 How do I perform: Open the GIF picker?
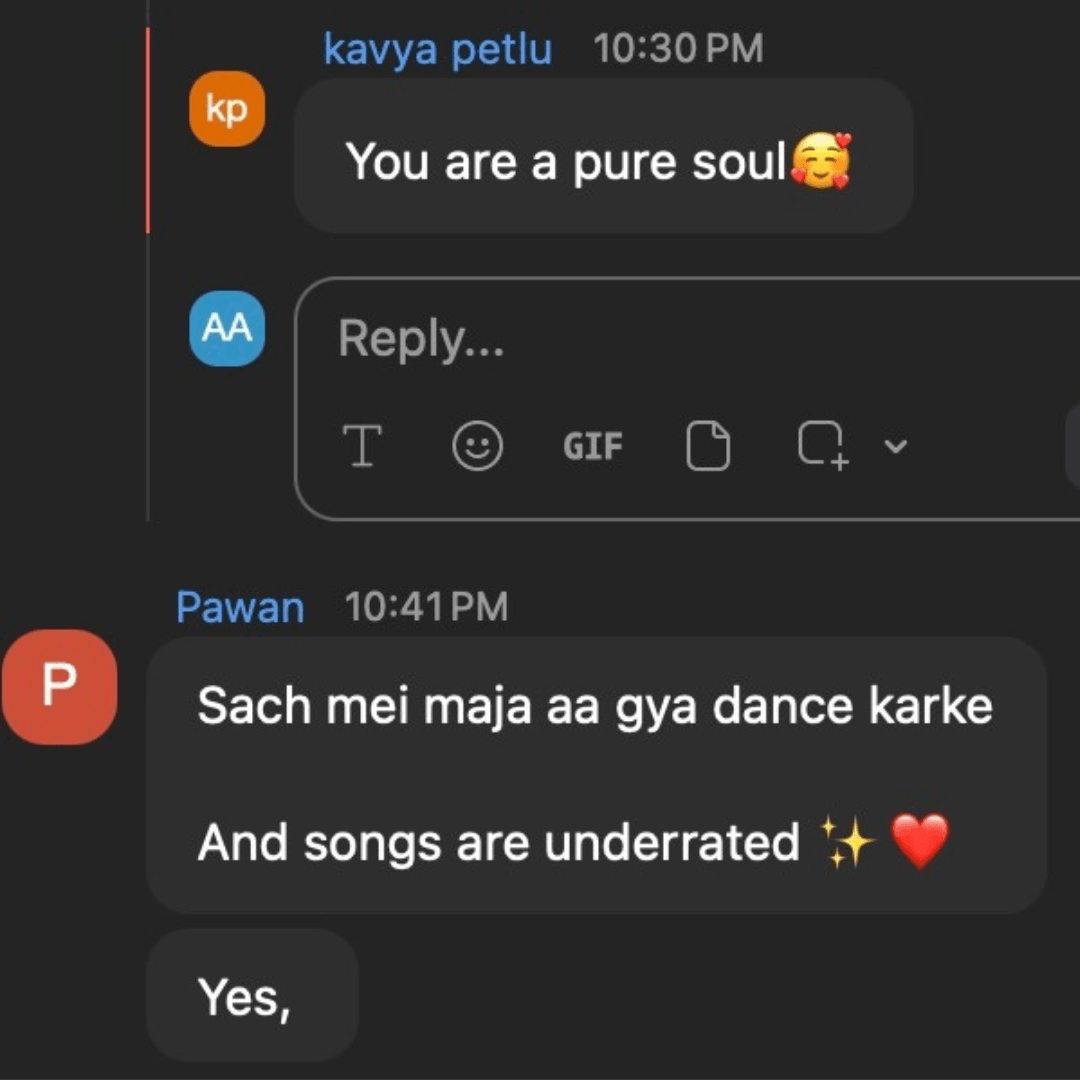593,446
